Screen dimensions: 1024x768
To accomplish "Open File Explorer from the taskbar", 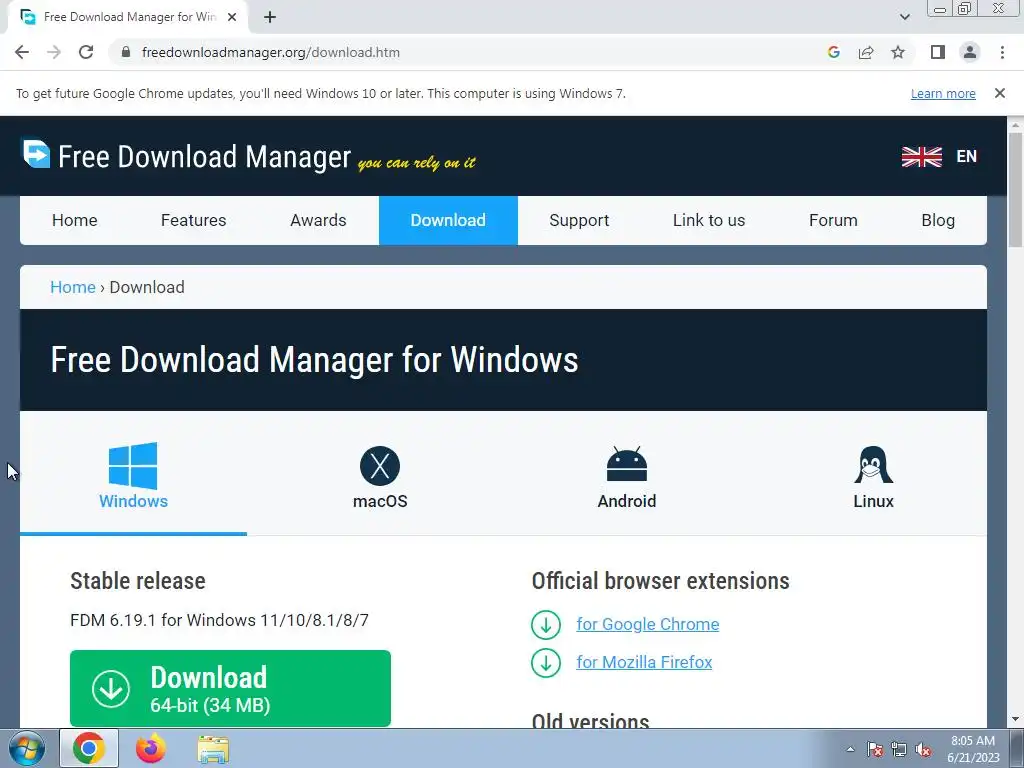I will (x=213, y=749).
